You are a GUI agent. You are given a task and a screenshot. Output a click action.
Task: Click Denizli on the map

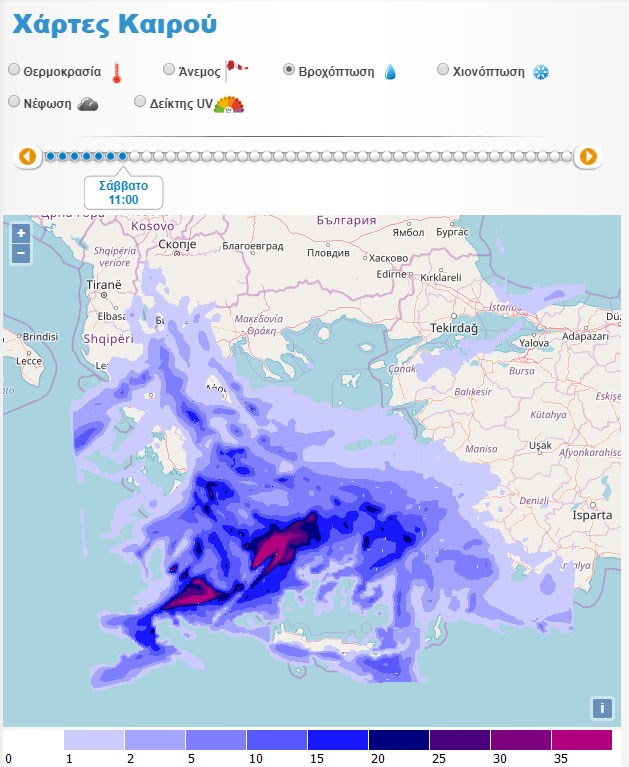(x=534, y=500)
